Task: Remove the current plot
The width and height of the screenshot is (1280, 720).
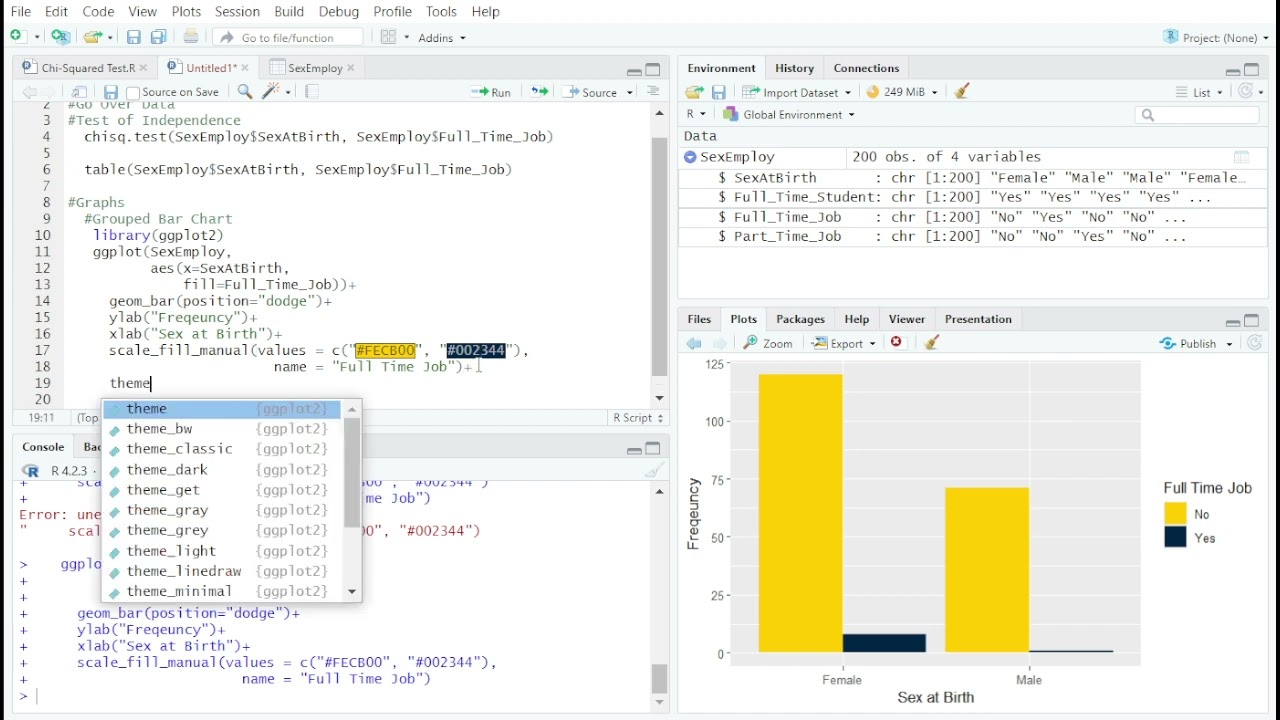Action: tap(897, 343)
